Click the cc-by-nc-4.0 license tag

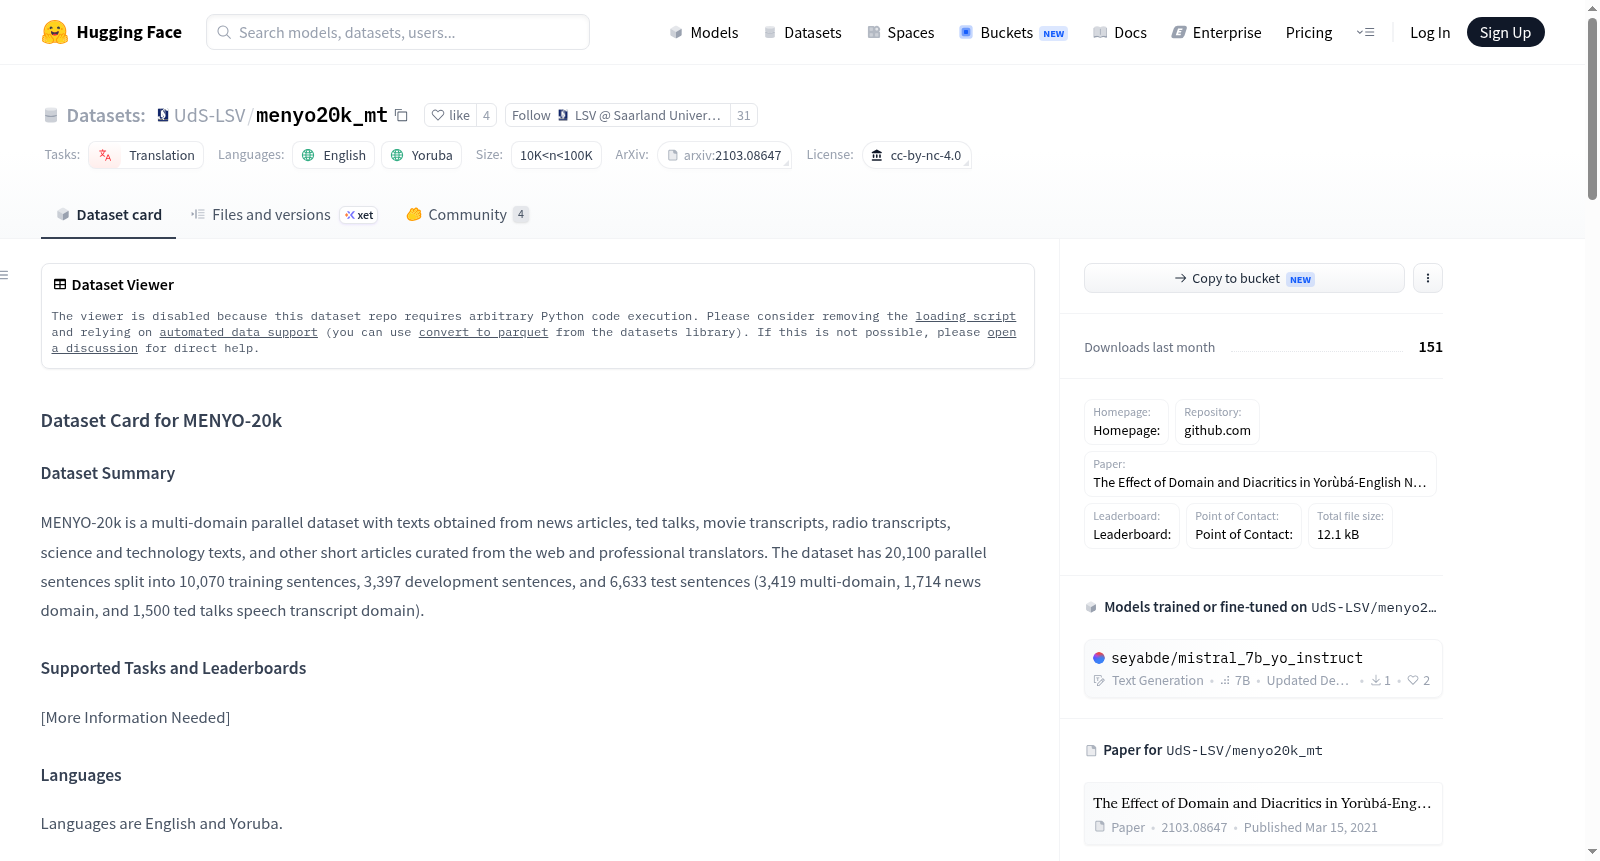916,155
